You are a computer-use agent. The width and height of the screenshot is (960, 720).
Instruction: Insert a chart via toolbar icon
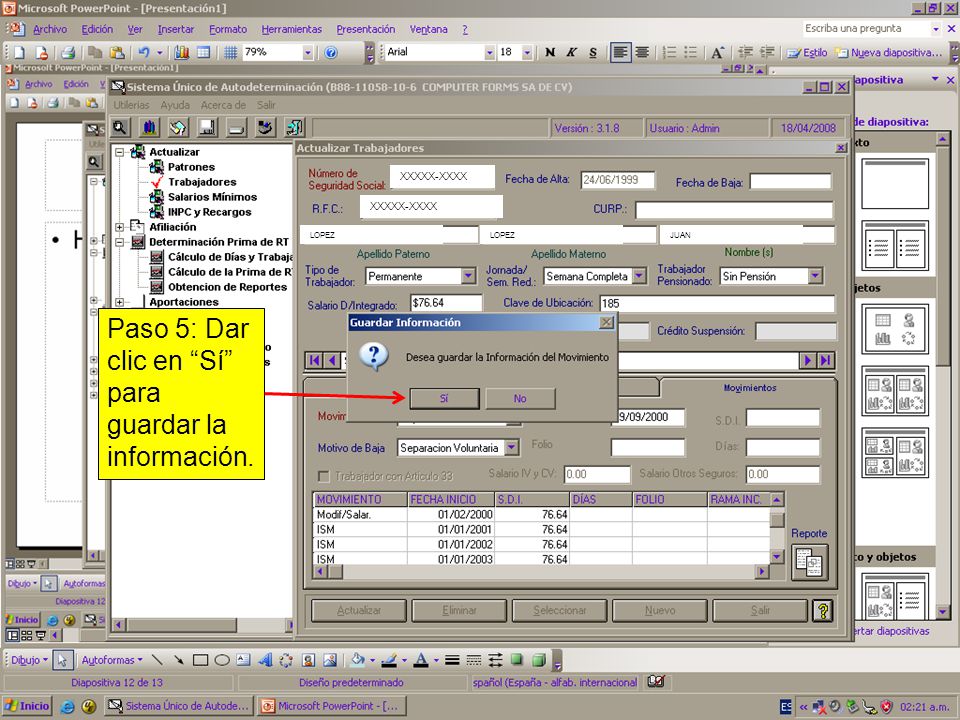pos(182,53)
